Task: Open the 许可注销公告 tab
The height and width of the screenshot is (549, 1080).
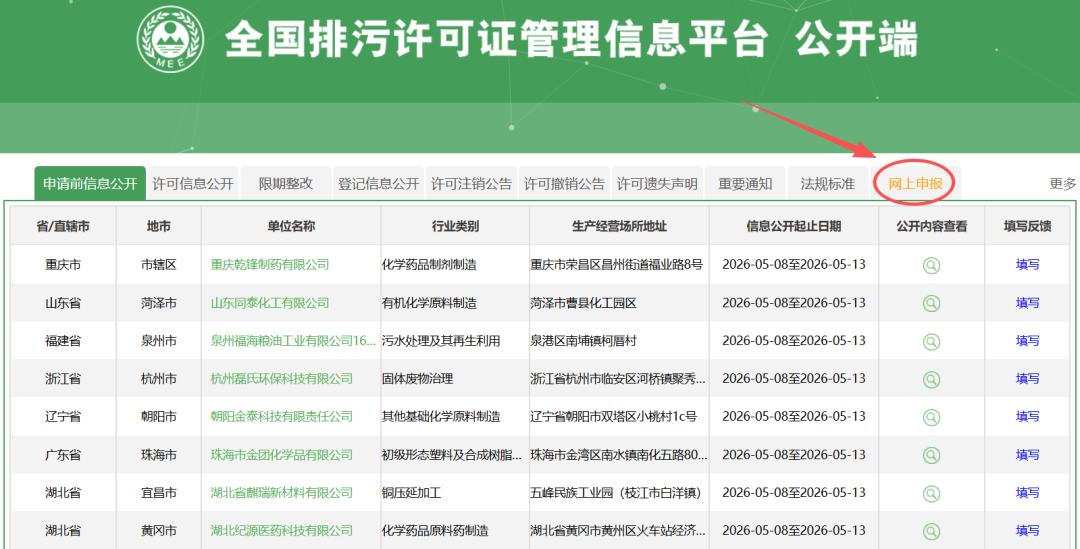Action: [x=472, y=184]
